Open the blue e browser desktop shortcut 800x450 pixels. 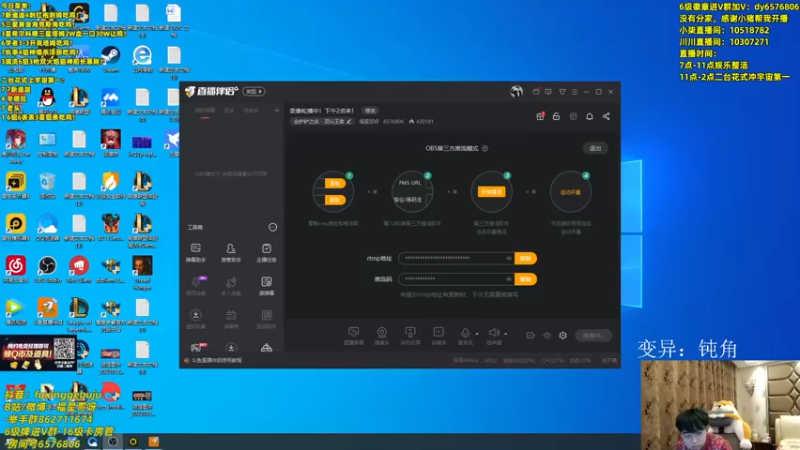pyautogui.click(x=142, y=59)
